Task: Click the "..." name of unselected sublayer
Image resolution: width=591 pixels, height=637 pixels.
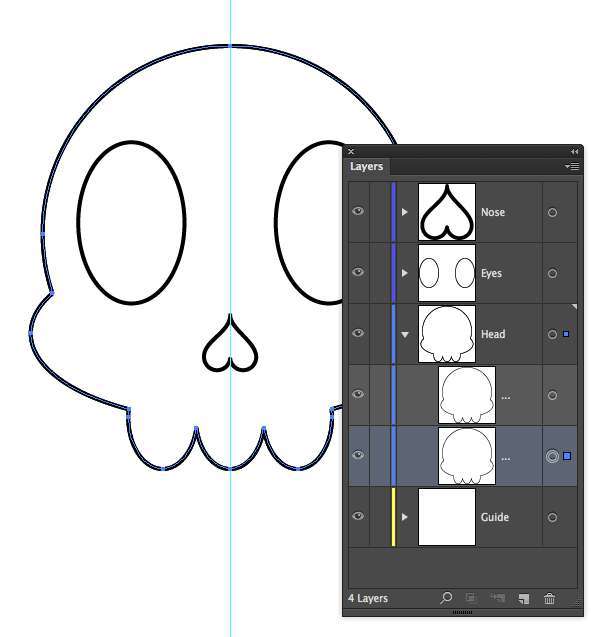Action: 506,397
